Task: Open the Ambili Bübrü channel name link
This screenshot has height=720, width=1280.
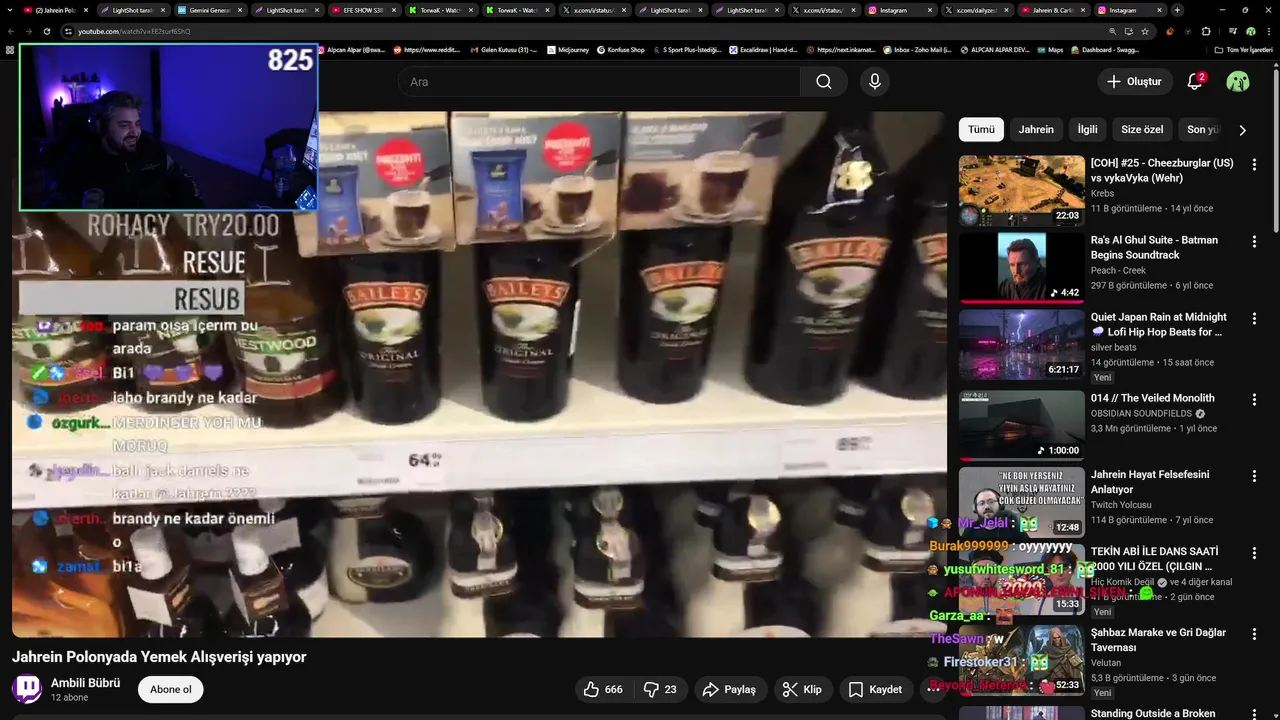Action: pyautogui.click(x=85, y=683)
